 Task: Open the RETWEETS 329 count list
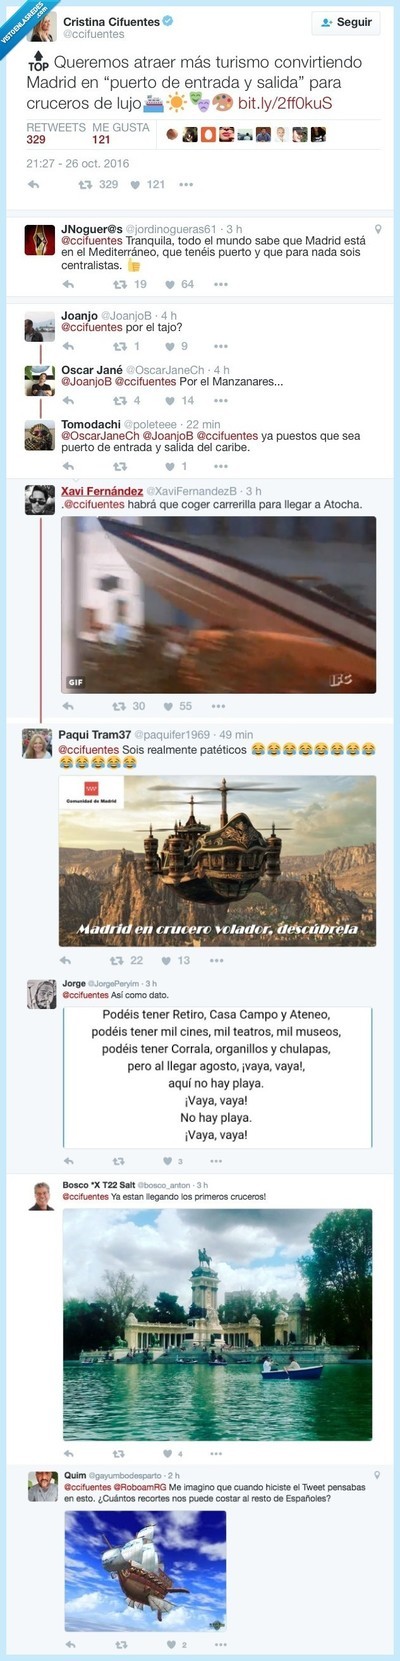(x=55, y=133)
